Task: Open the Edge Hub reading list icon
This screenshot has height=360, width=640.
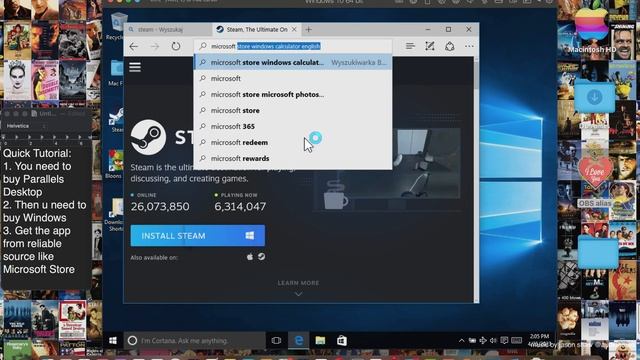Action: coord(410,46)
